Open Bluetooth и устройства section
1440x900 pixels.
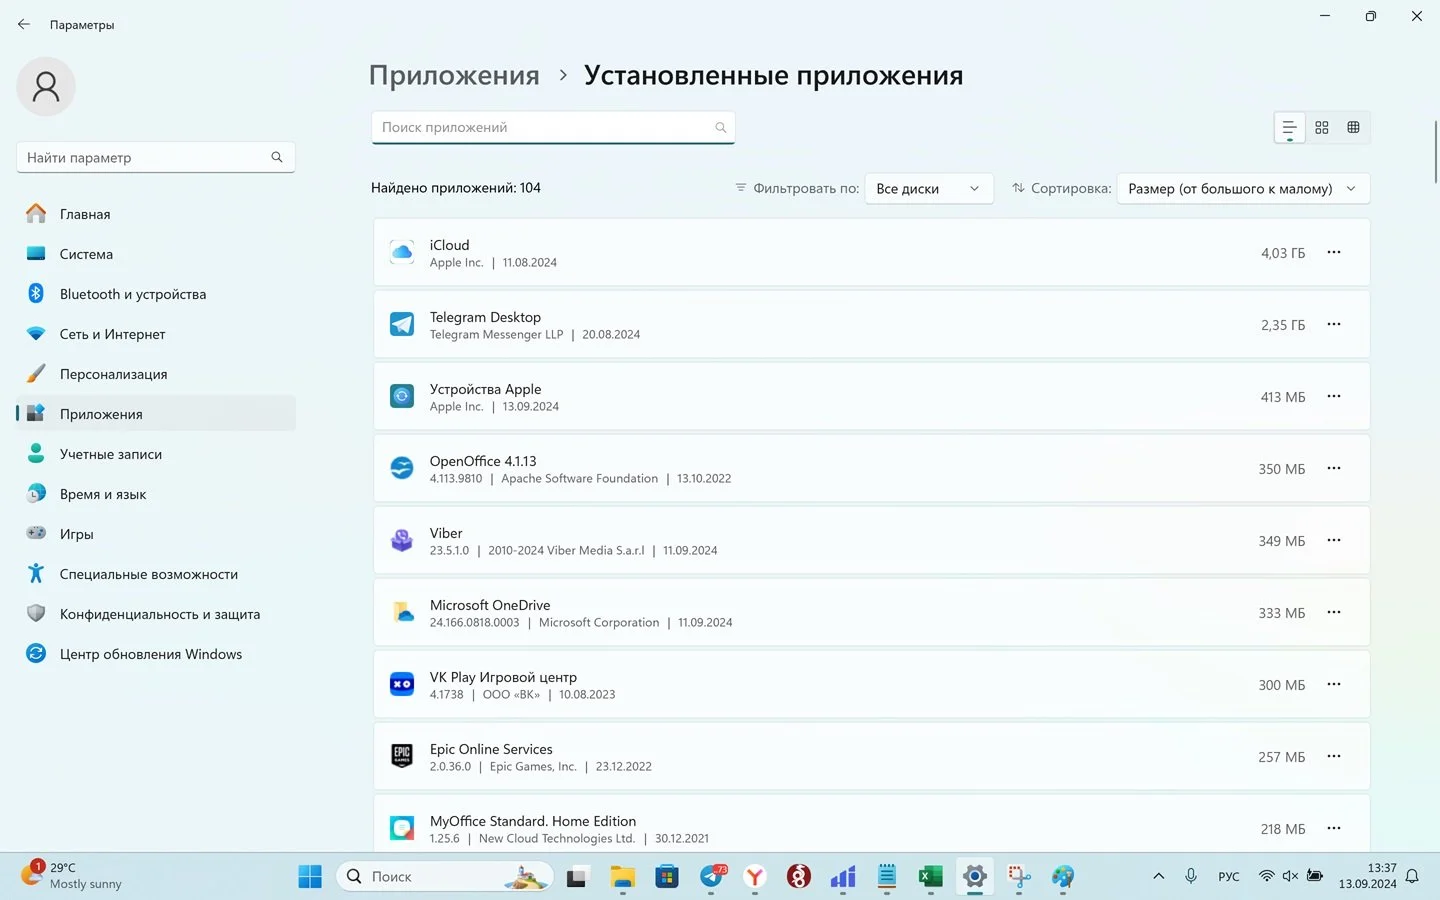(x=156, y=294)
